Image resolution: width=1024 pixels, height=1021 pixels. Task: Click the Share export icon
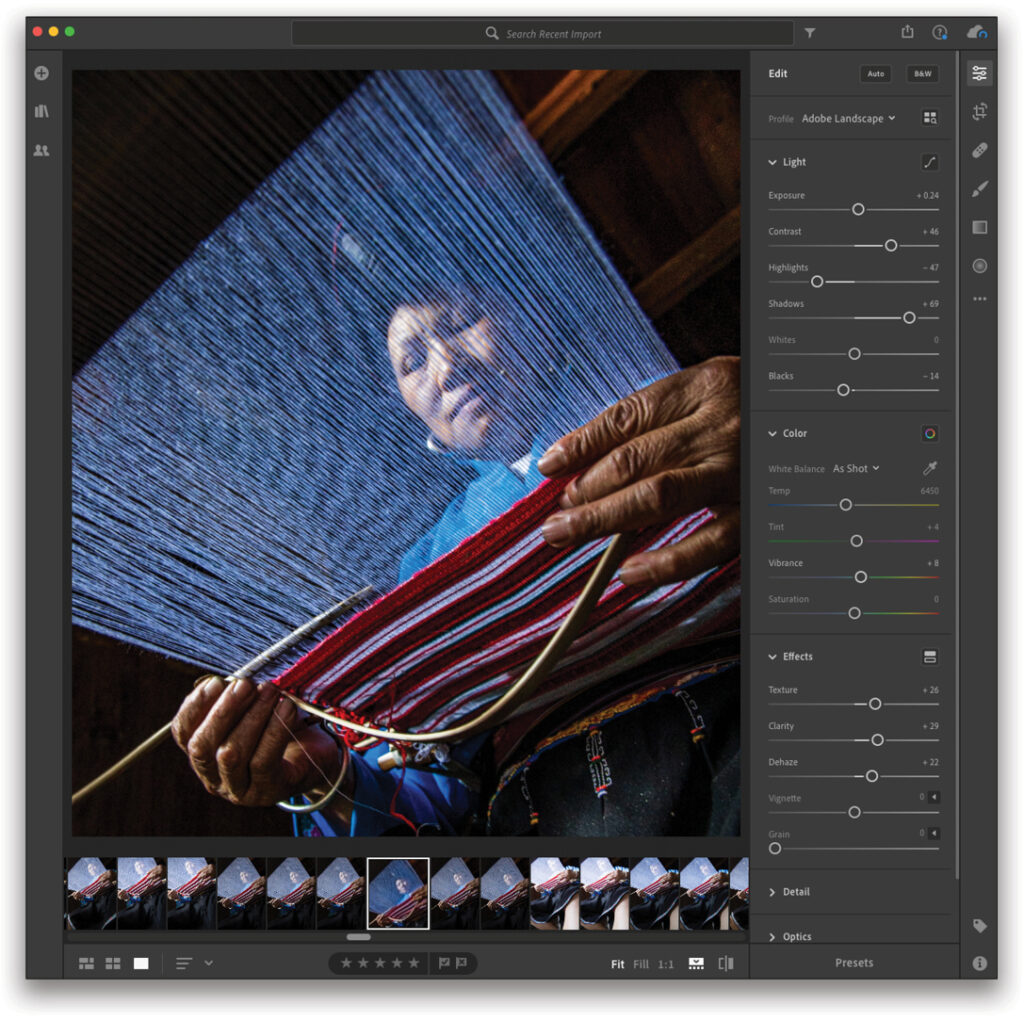(x=907, y=31)
